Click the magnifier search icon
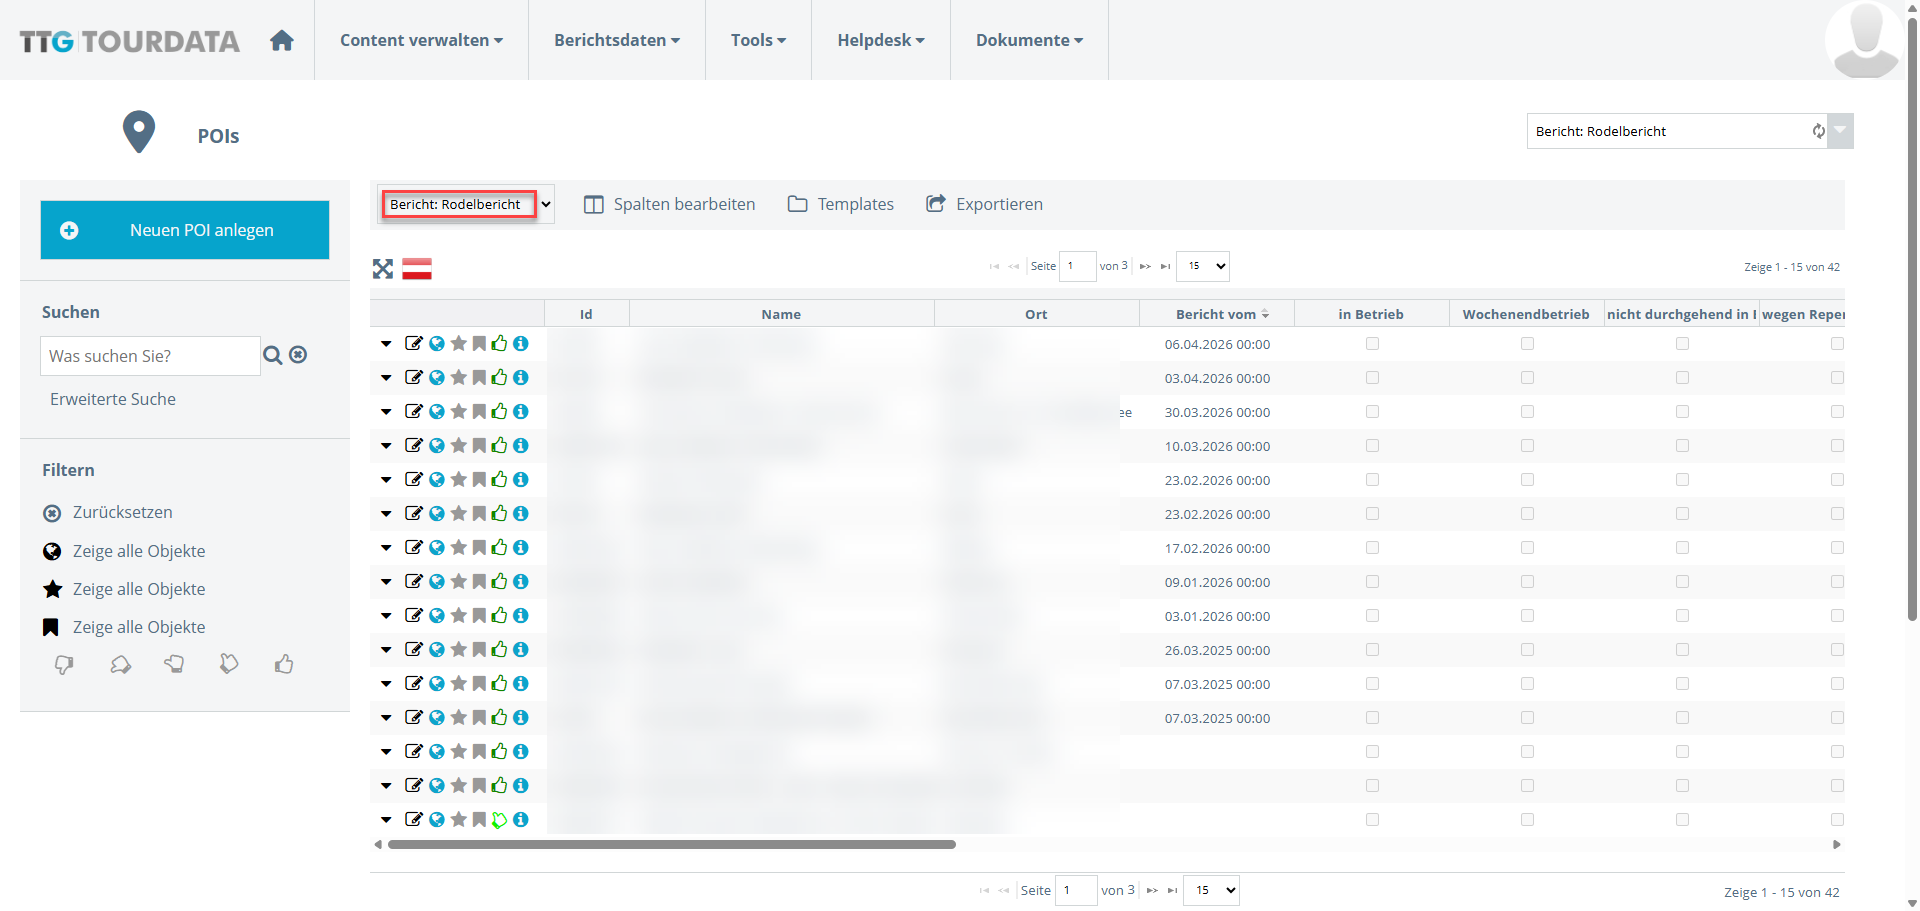The image size is (1920, 911). (272, 355)
